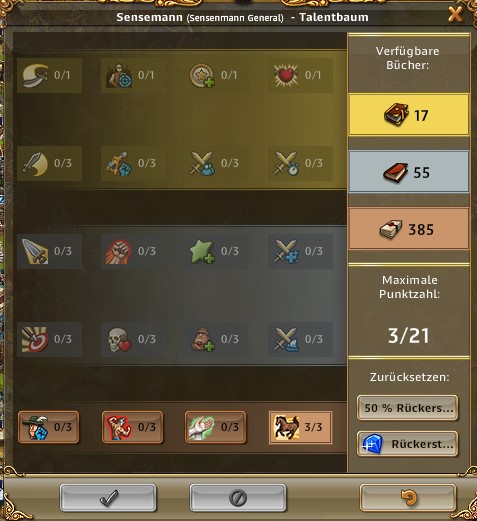Click the skull with heart talent icon
The height and width of the screenshot is (521, 477).
click(x=120, y=339)
